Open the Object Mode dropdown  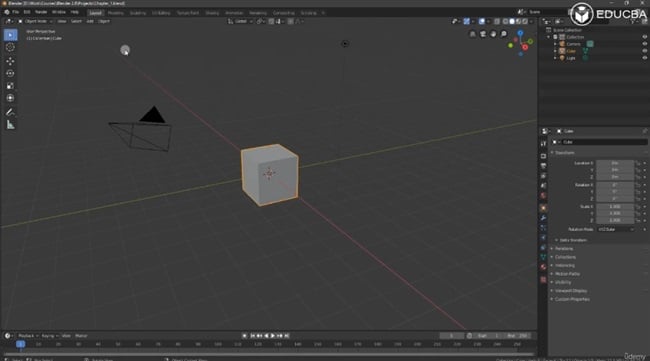[36, 21]
